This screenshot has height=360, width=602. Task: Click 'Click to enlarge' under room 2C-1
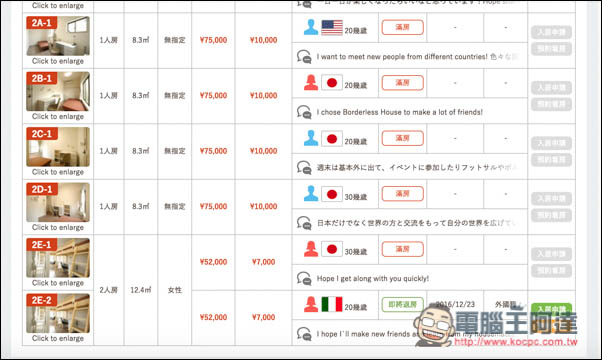point(58,172)
